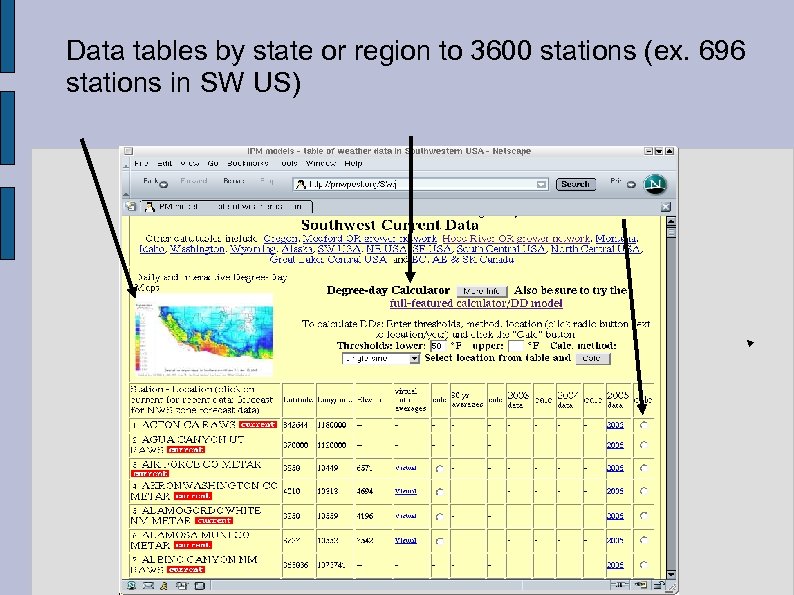The width and height of the screenshot is (794, 595).
Task: Open the Bookmarks menu
Action: tap(248, 164)
